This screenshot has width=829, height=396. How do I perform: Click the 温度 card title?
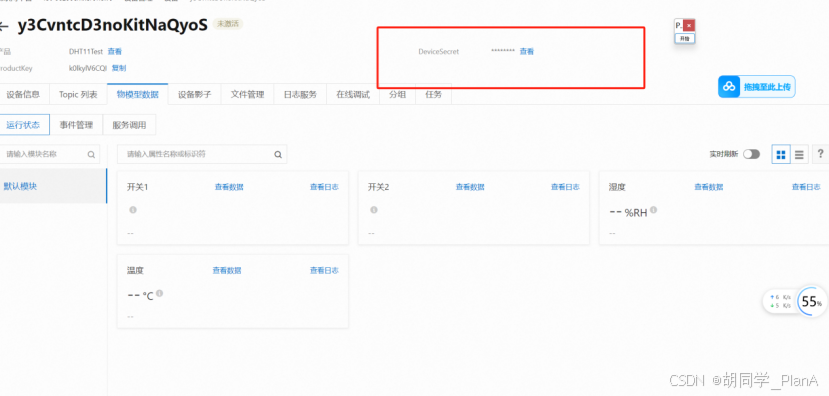(135, 270)
